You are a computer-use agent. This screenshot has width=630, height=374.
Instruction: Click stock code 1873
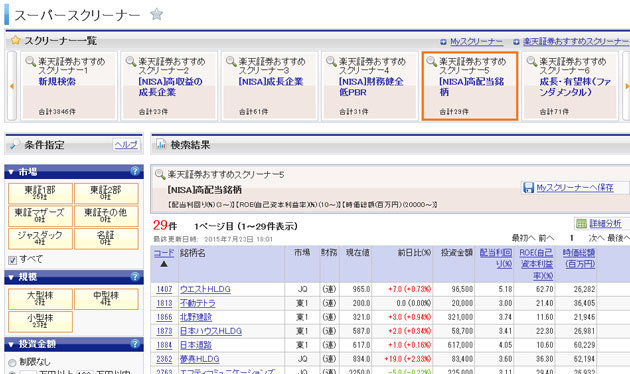coord(164,331)
